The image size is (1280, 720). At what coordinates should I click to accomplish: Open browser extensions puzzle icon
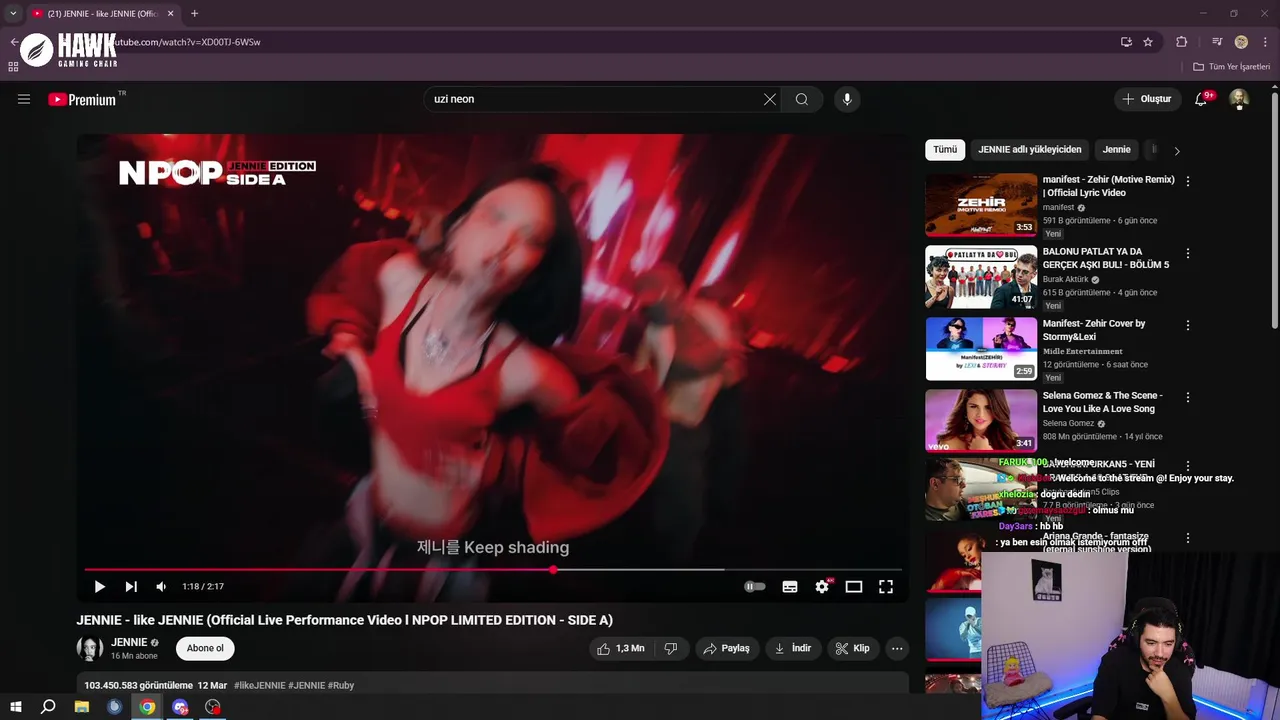click(x=1181, y=42)
